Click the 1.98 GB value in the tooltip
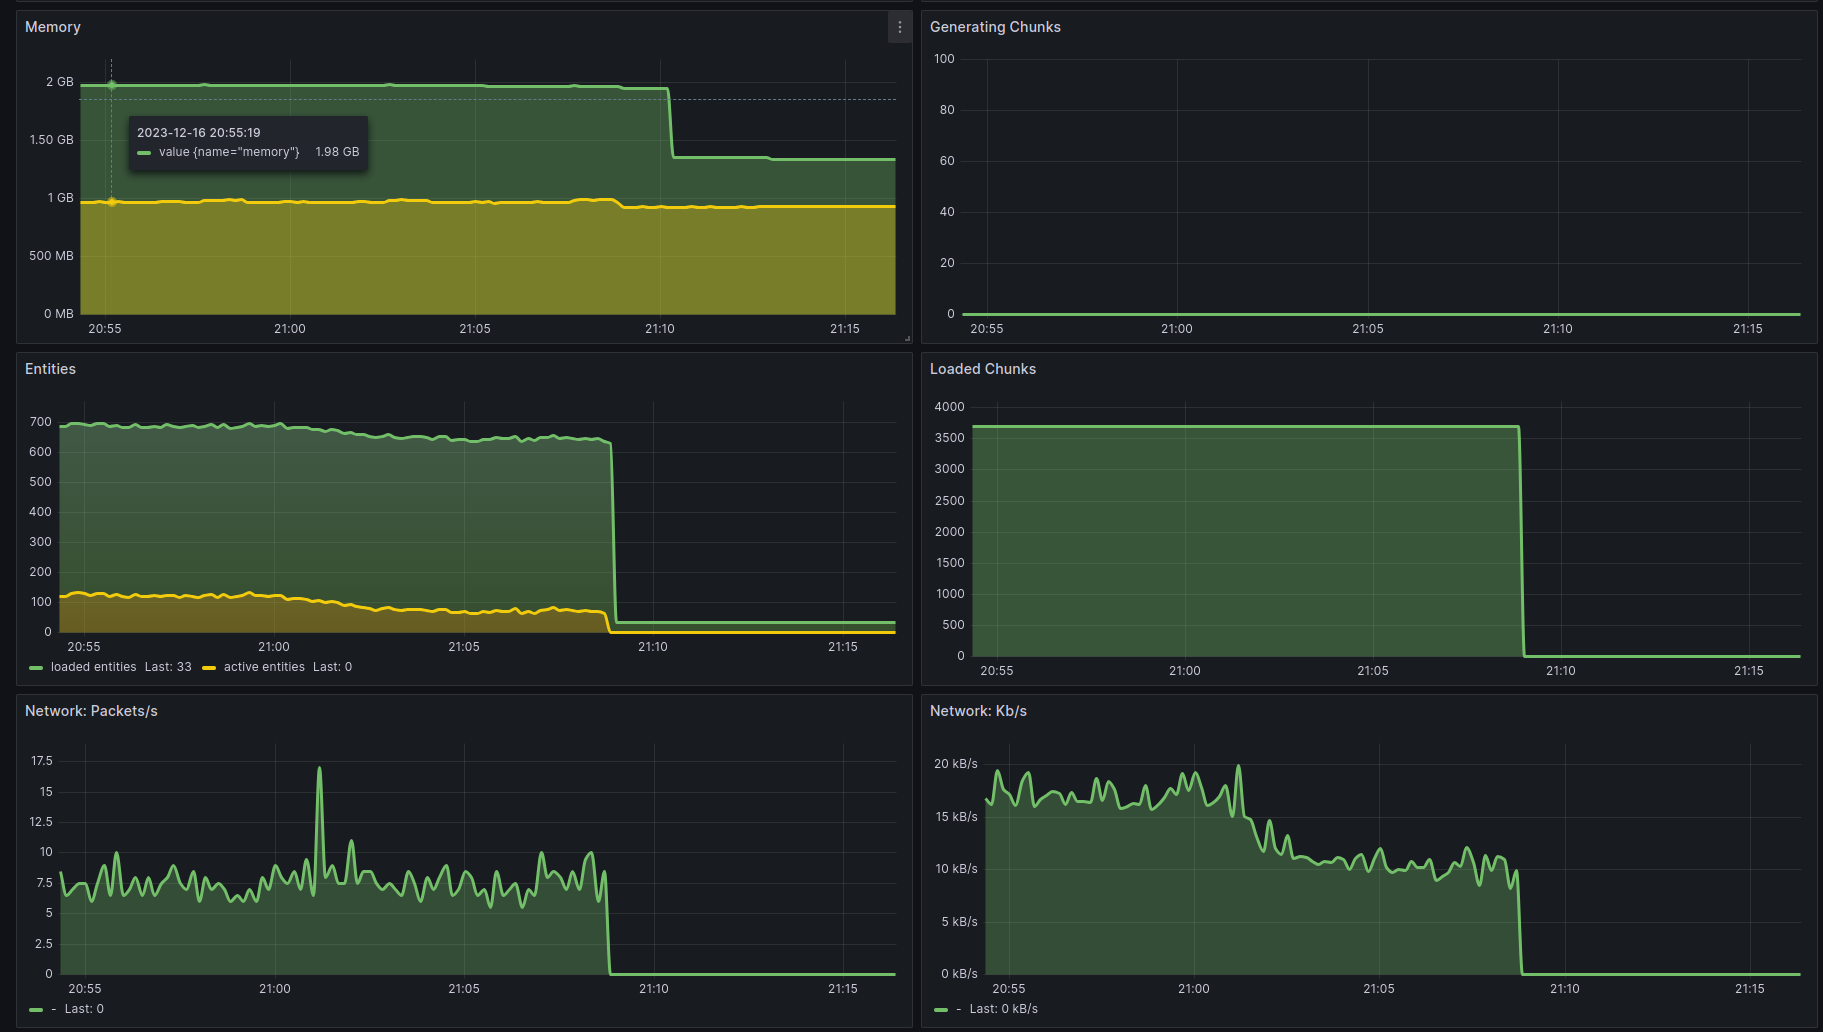Viewport: 1823px width, 1032px height. pos(337,152)
